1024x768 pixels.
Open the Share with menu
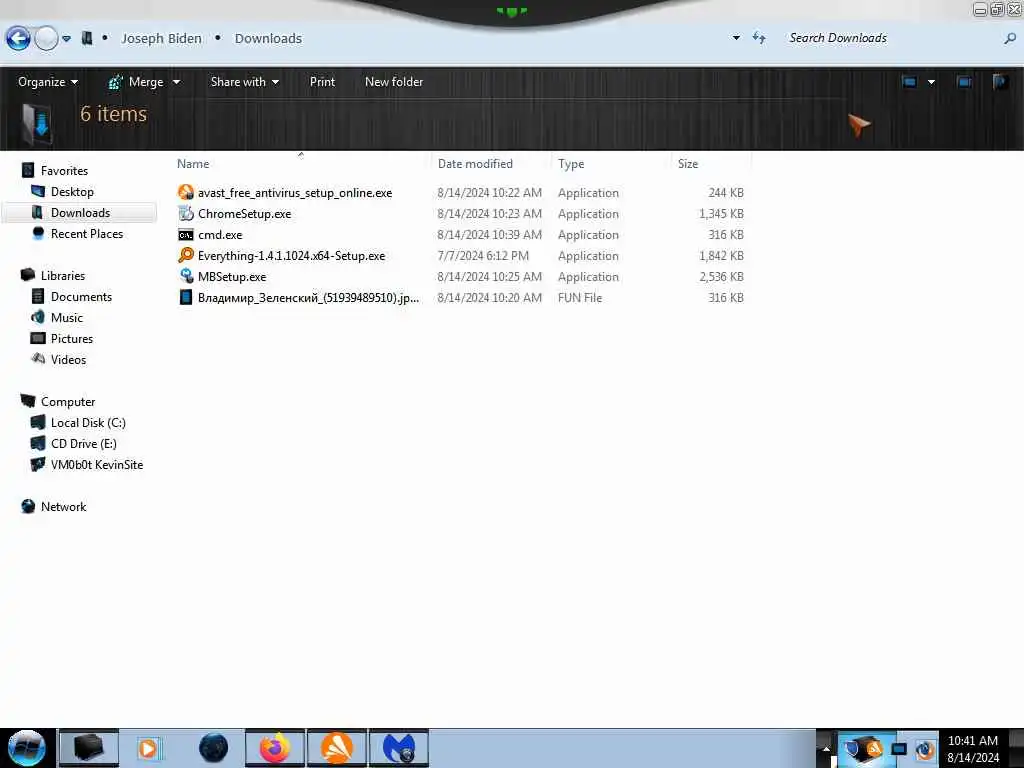244,82
